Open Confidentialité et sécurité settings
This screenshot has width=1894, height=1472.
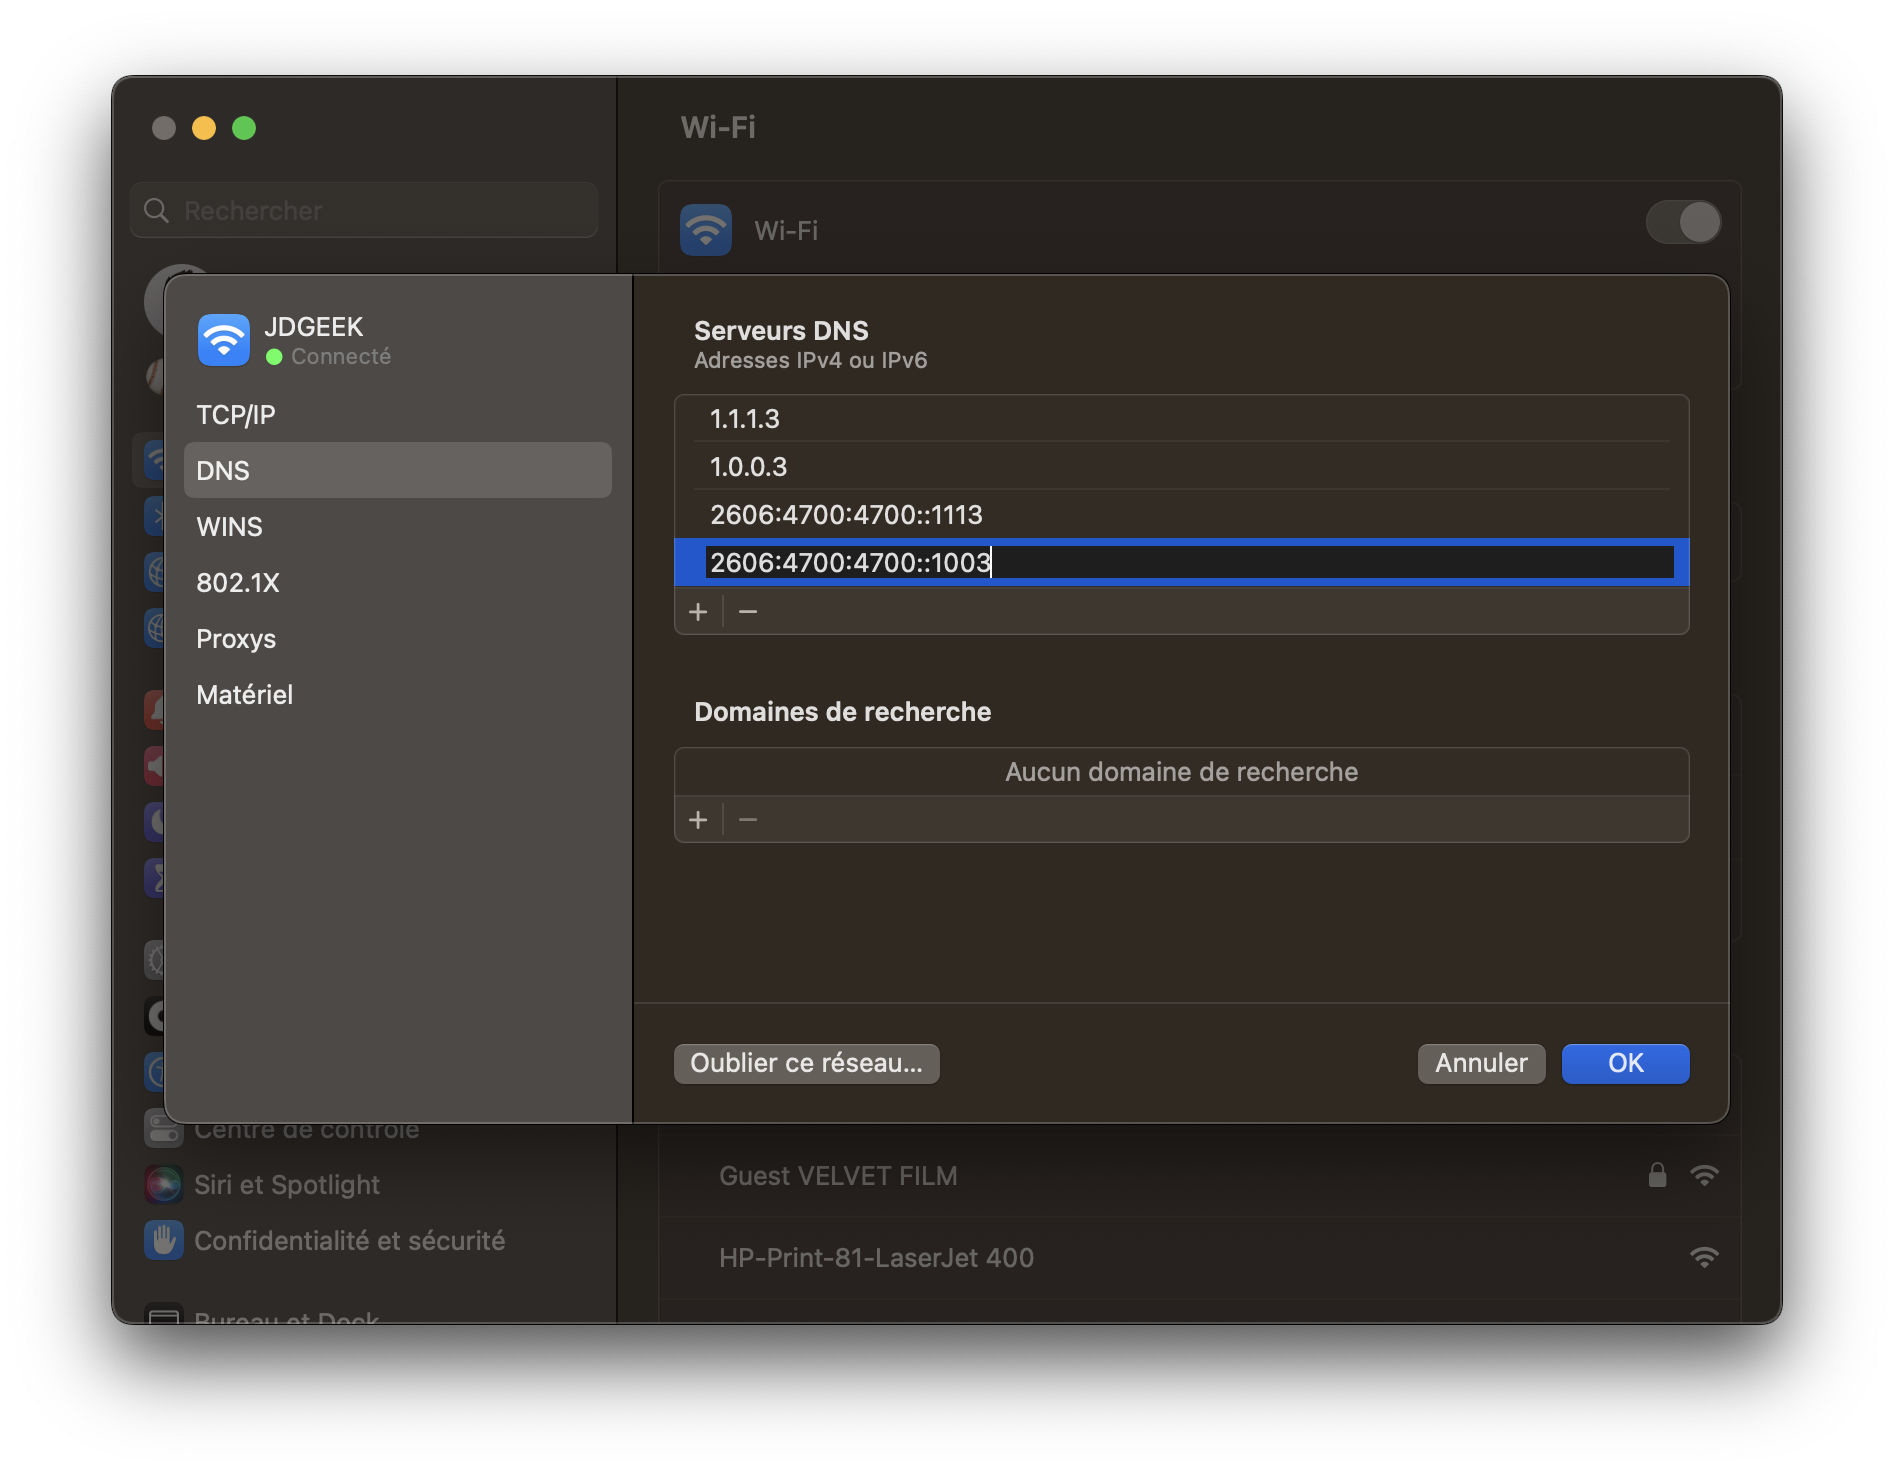coord(349,1241)
